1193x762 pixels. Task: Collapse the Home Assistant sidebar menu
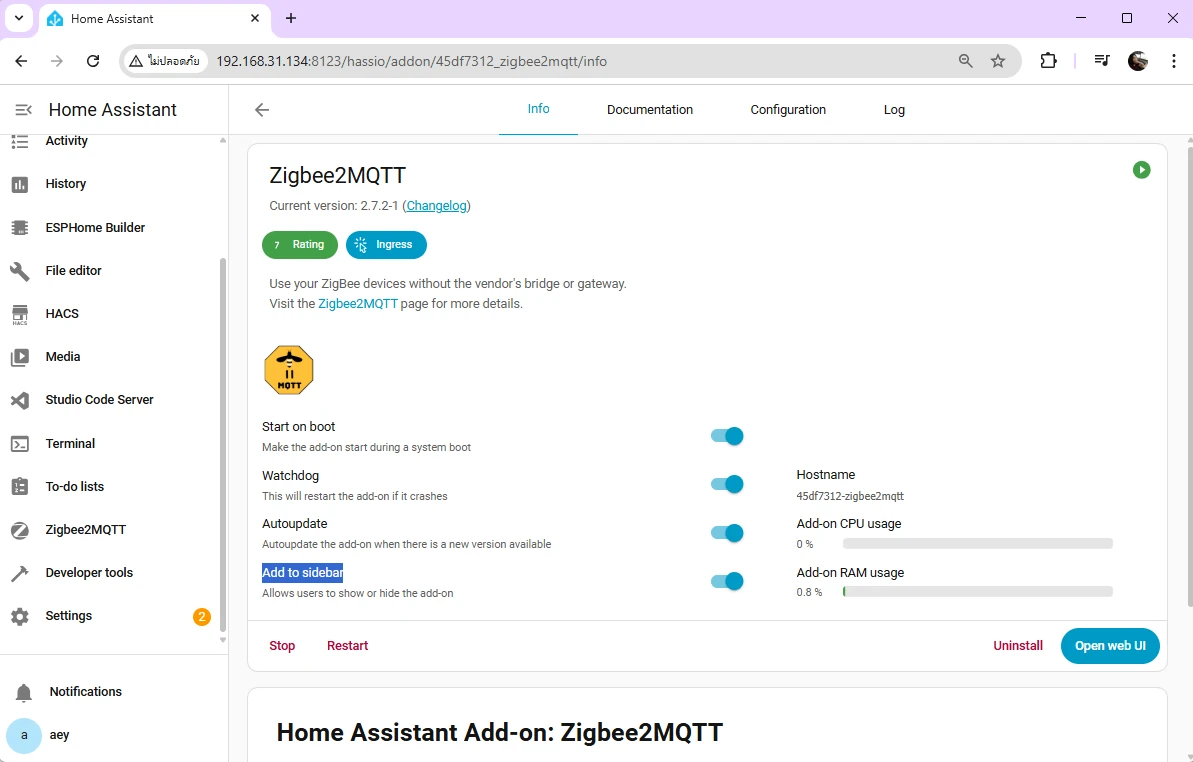point(24,110)
